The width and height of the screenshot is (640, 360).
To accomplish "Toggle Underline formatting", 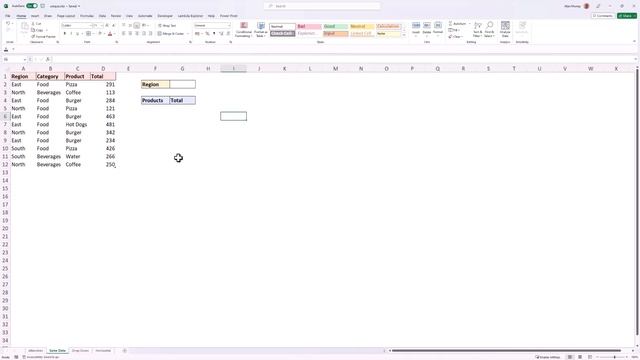I will click(77, 33).
